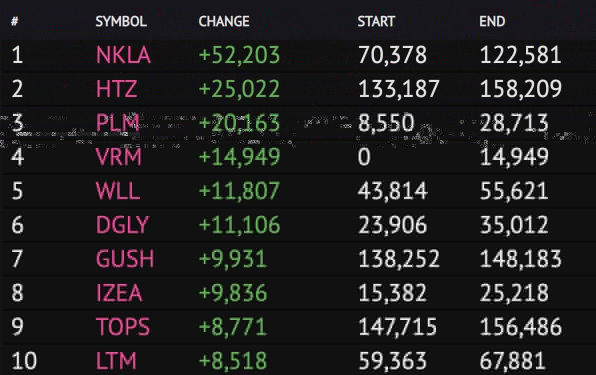The height and width of the screenshot is (375, 596).
Task: Open the IZEA symbol link
Action: (x=119, y=293)
